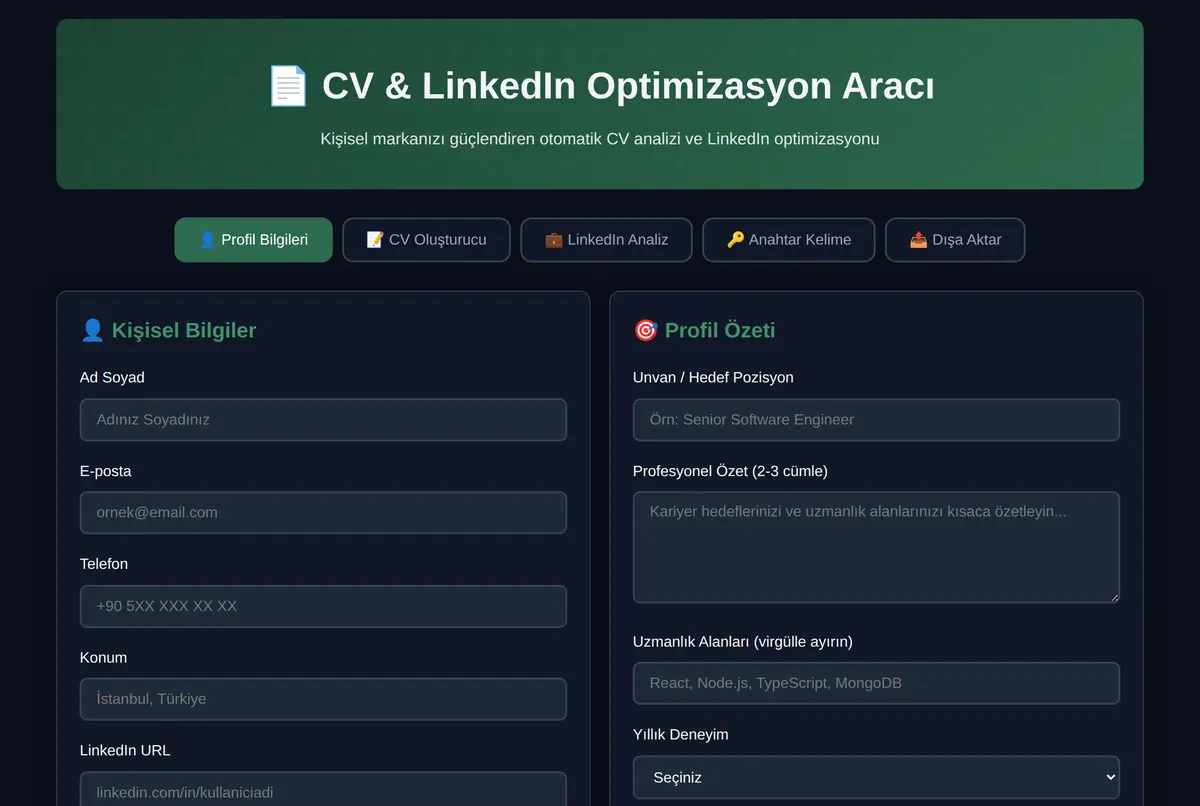
Task: Click the Profesyonel Özet text area
Action: tap(876, 547)
